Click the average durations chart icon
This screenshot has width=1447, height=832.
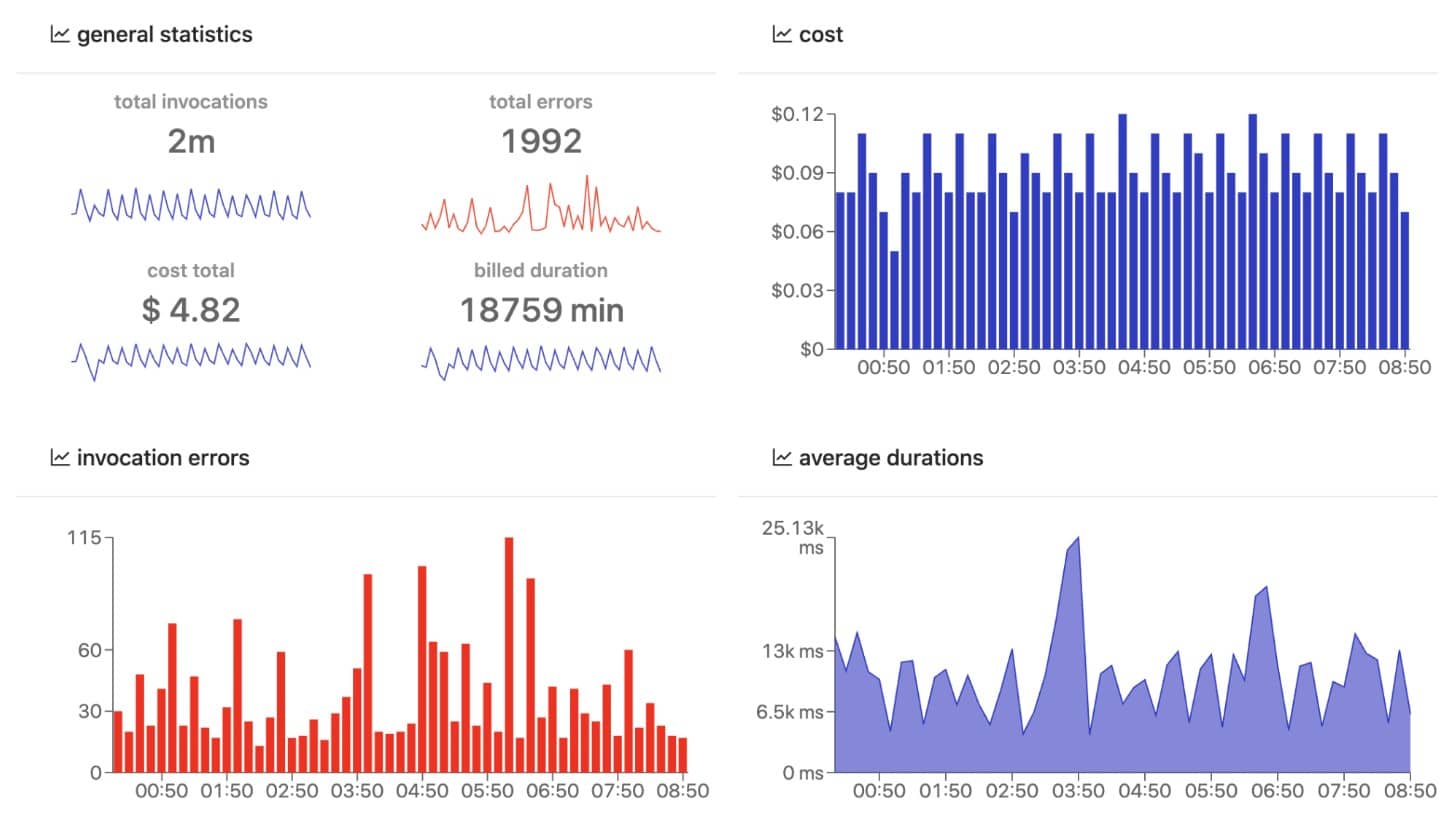[x=782, y=458]
